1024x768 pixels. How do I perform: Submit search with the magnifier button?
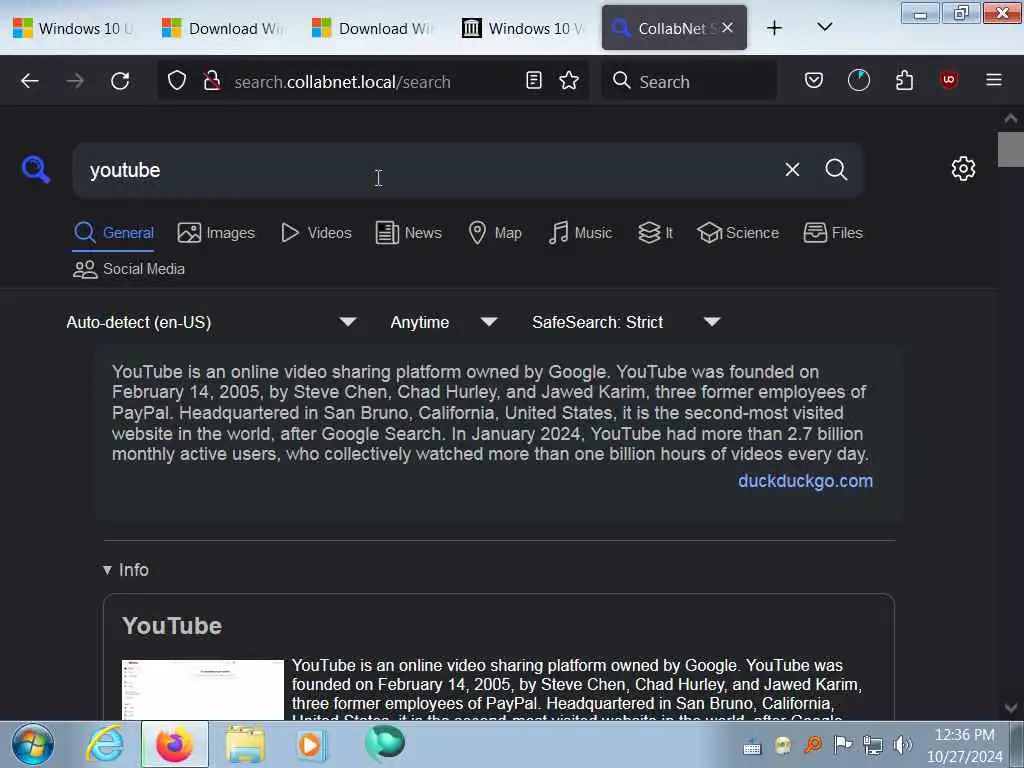click(836, 170)
